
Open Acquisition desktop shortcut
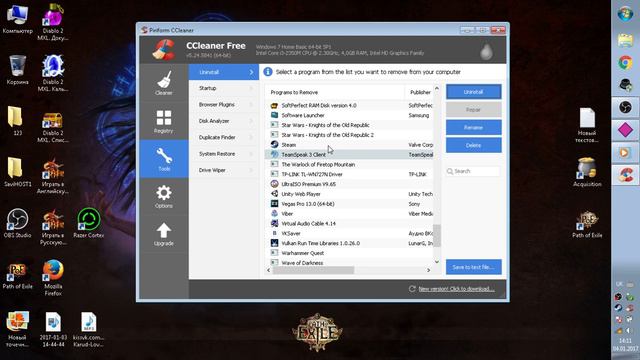pyautogui.click(x=587, y=172)
